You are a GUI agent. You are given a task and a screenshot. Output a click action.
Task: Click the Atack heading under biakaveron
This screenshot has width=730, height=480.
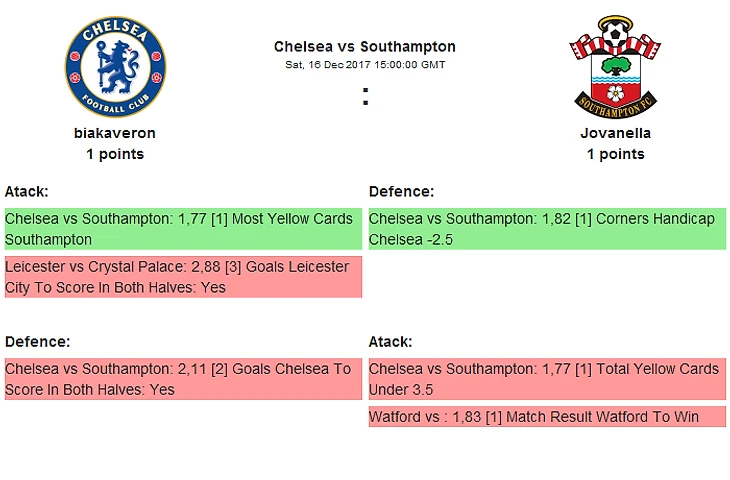[27, 191]
